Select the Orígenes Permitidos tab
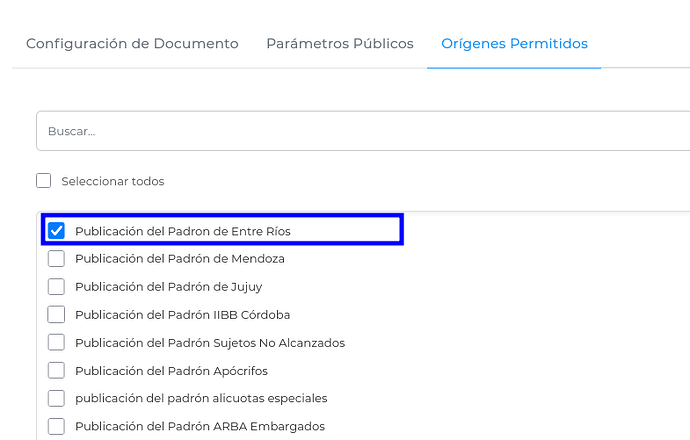The image size is (690, 440). coord(514,44)
